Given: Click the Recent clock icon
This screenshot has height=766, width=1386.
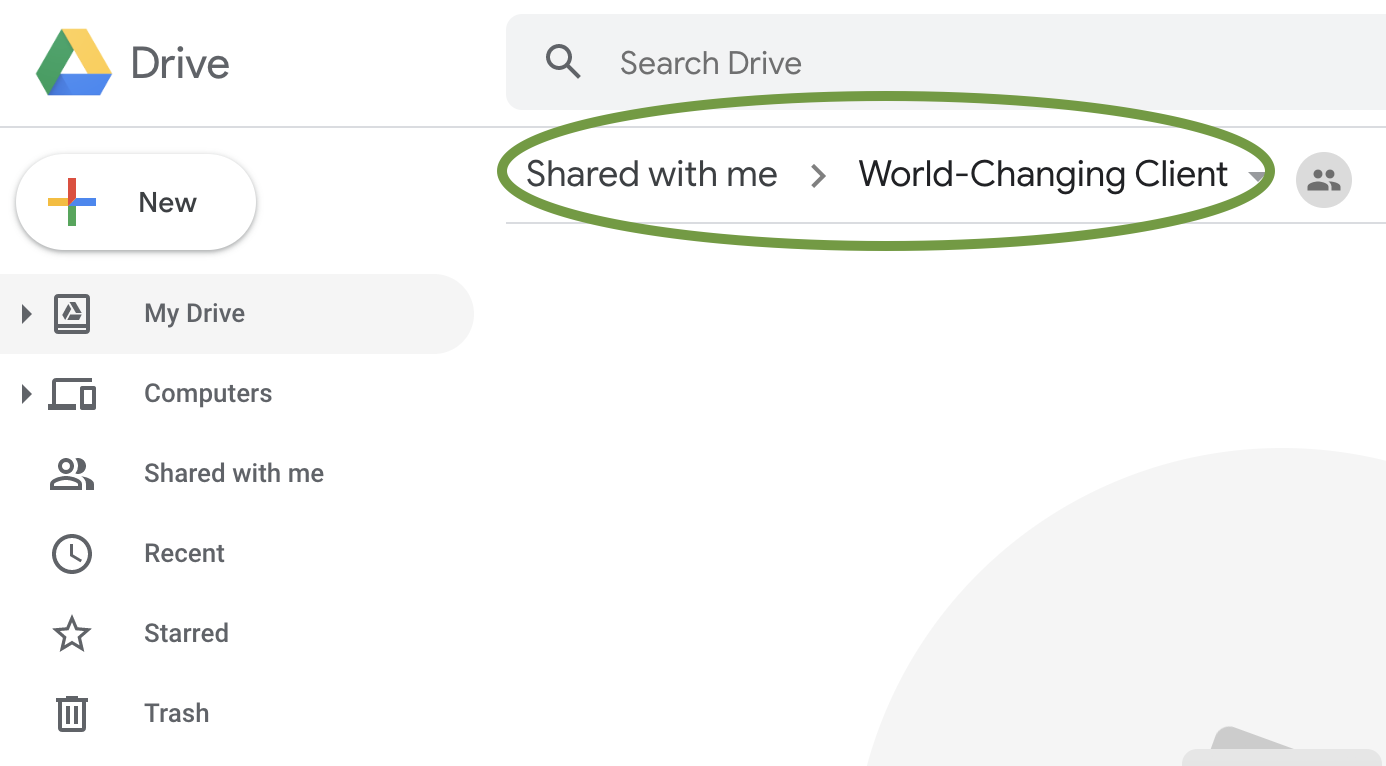Looking at the screenshot, I should tap(72, 554).
